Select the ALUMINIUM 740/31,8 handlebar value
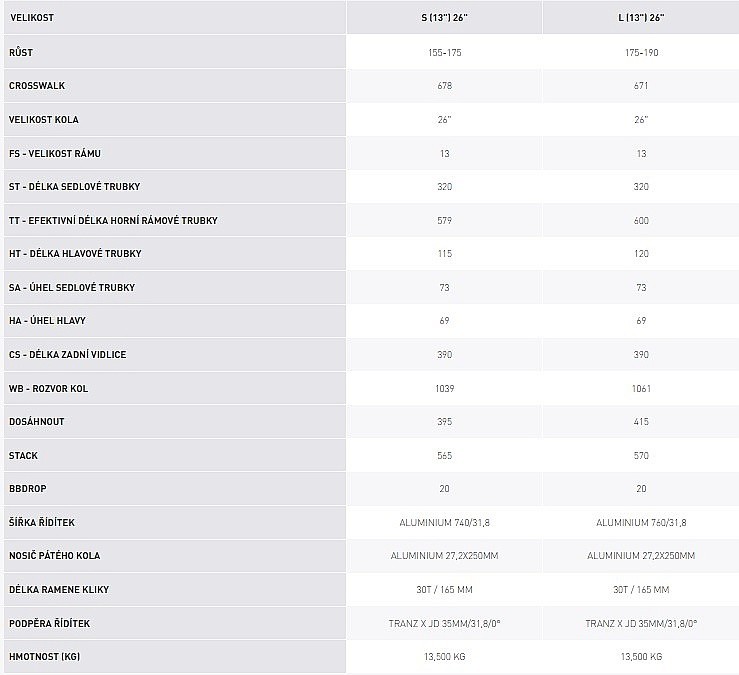The height and width of the screenshot is (675, 739). 444,523
